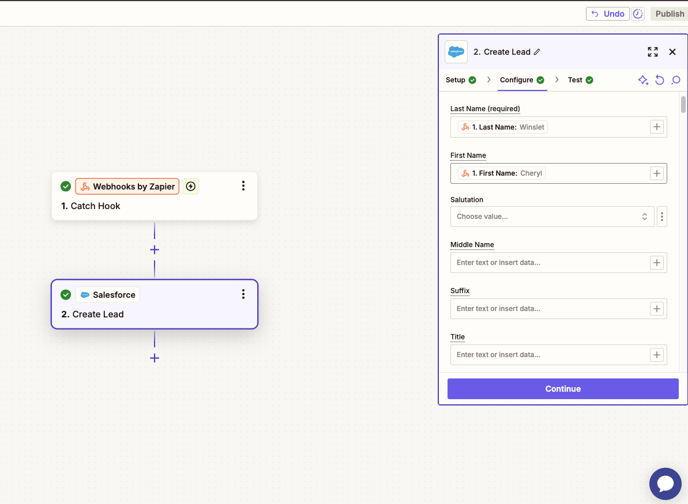The image size is (688, 504).
Task: Open three-dot menu on Salesforce step
Action: (x=243, y=294)
